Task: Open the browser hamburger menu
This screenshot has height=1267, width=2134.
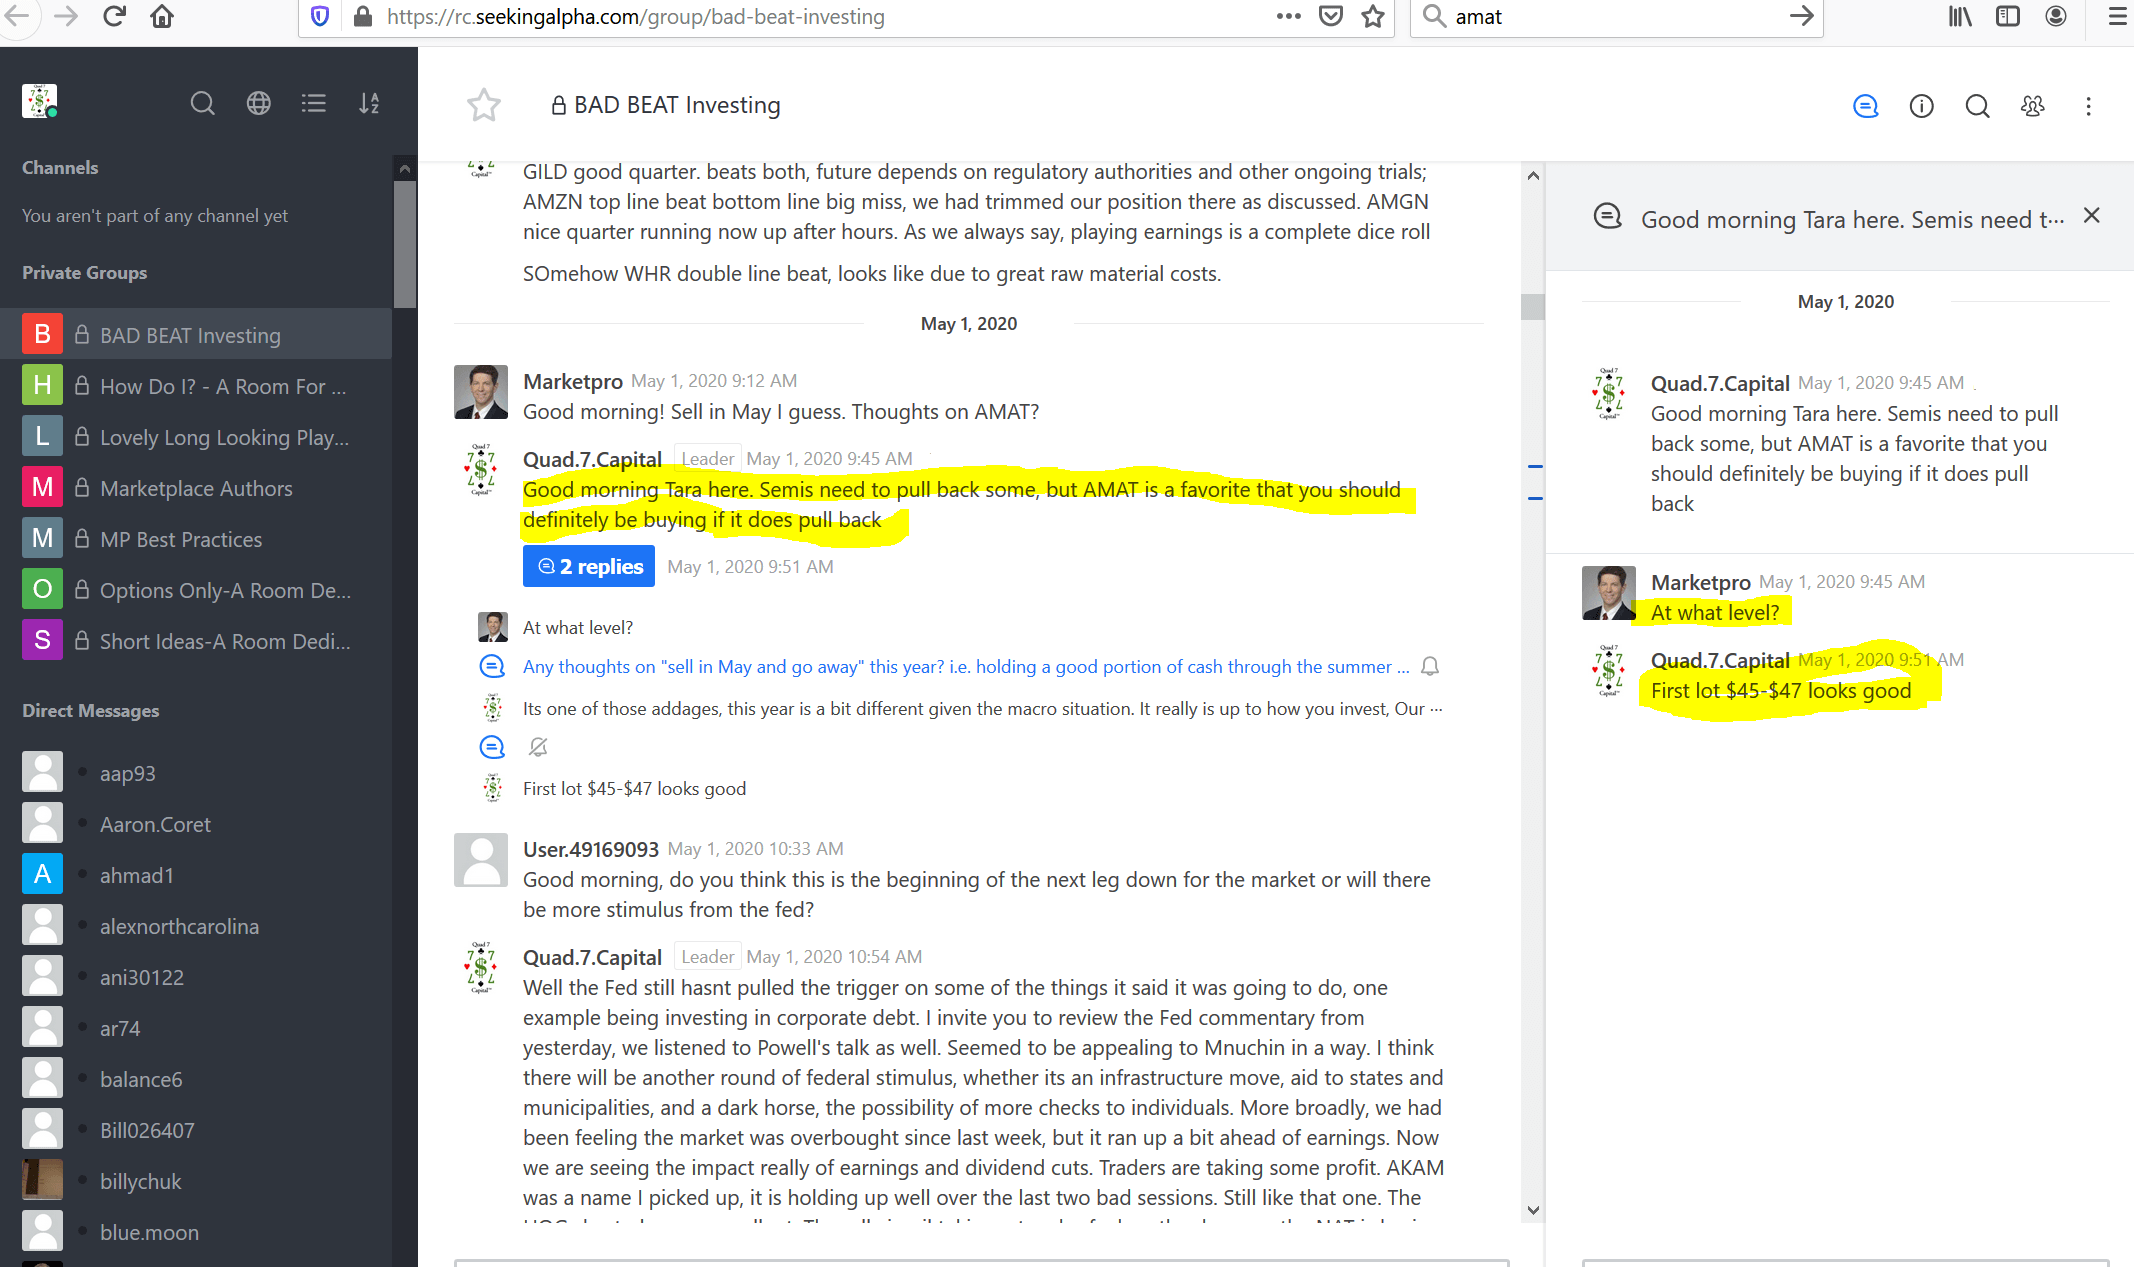Action: tap(2117, 16)
